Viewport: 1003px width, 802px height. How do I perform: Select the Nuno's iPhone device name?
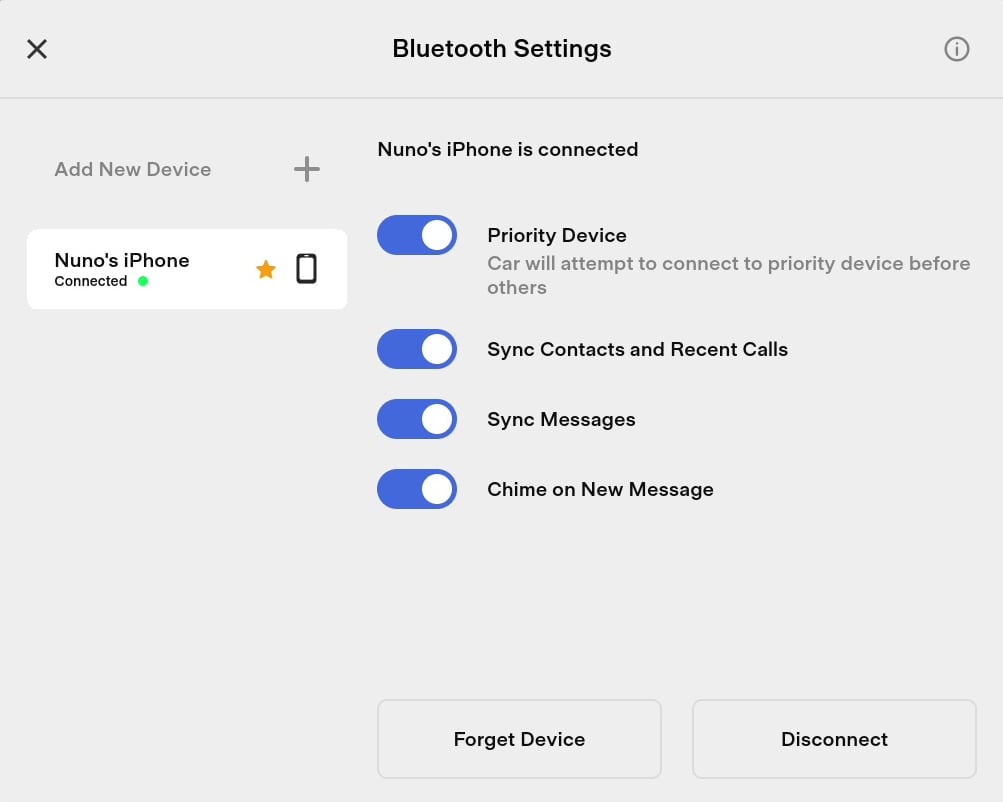tap(122, 260)
